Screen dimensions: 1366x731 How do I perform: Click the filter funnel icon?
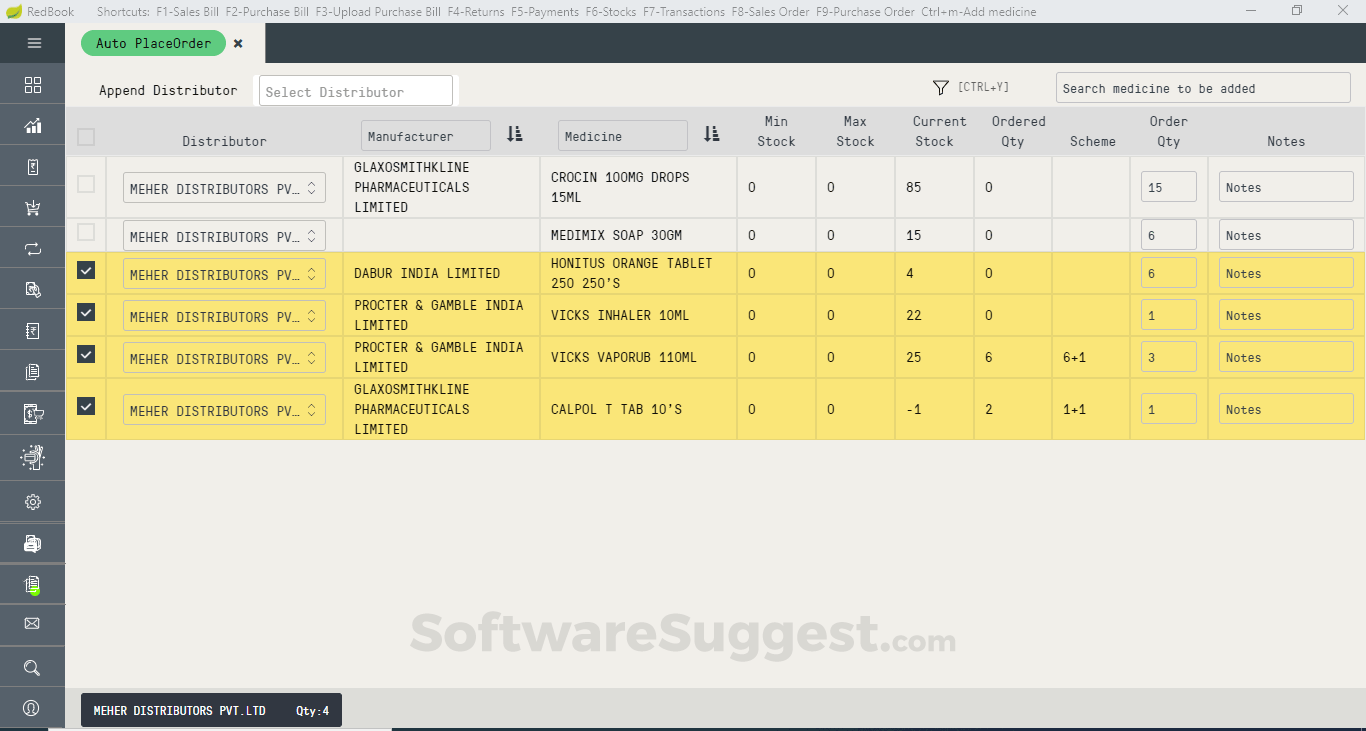[940, 88]
